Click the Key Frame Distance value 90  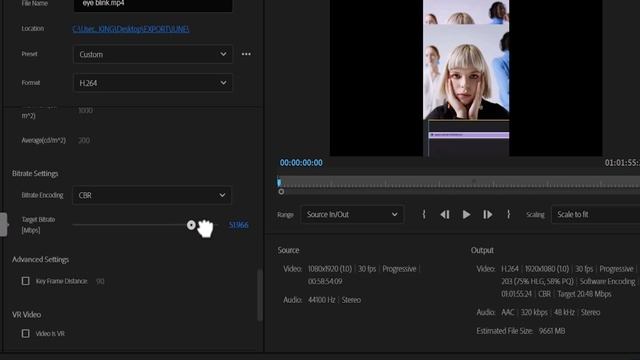(x=100, y=281)
